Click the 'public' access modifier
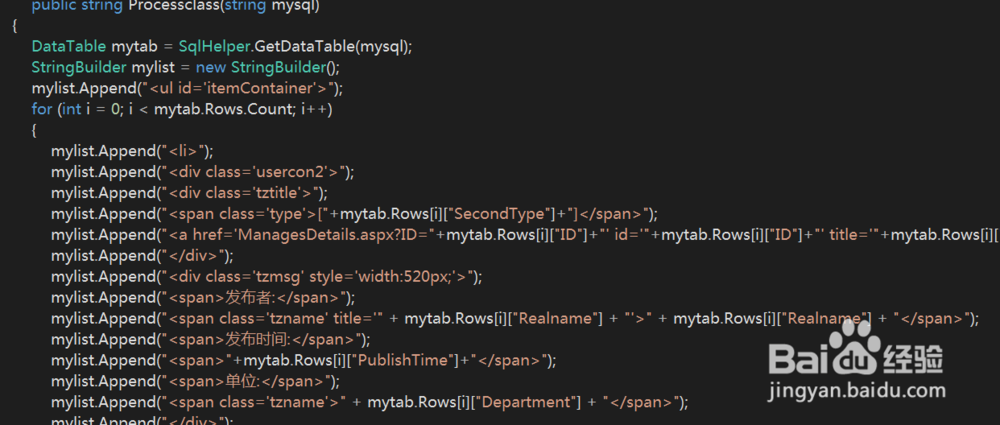1000x425 pixels. point(52,6)
